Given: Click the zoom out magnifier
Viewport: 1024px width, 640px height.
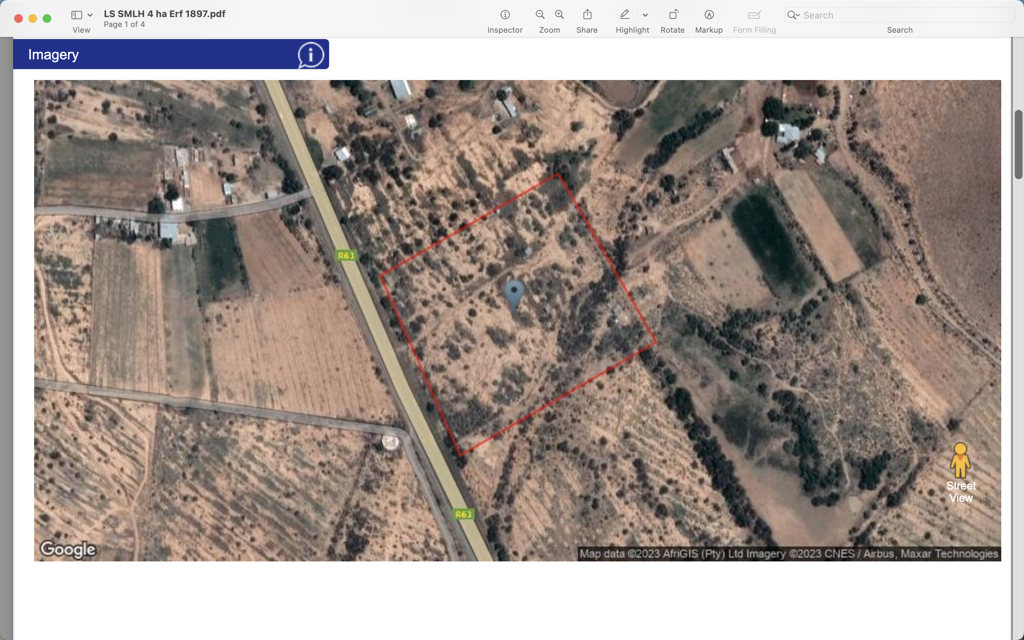Looking at the screenshot, I should [540, 15].
